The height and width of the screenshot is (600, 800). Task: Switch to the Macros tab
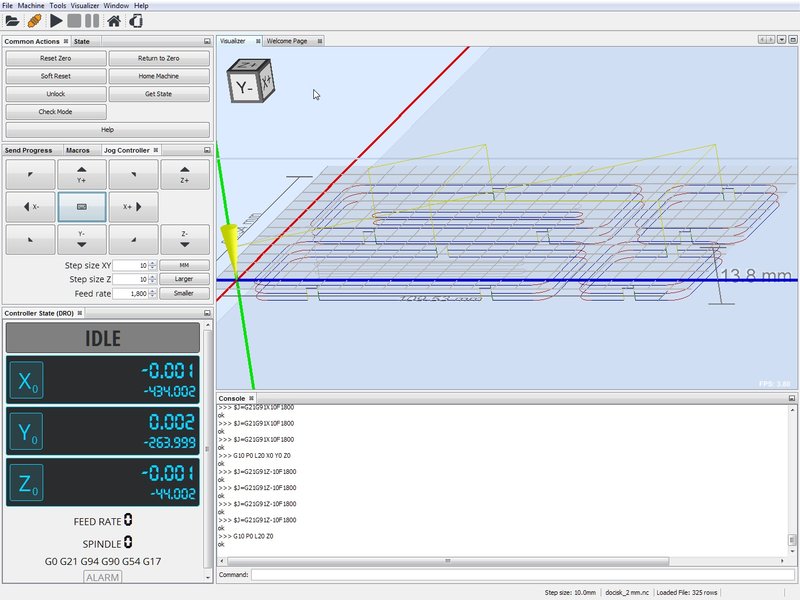tap(78, 151)
